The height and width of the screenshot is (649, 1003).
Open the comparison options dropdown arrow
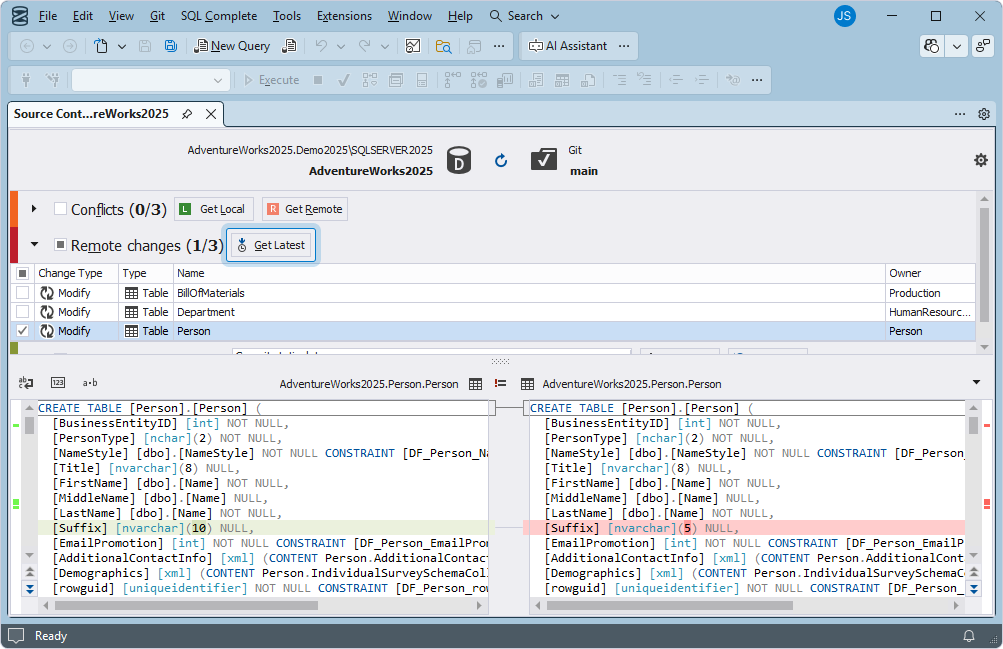(976, 383)
